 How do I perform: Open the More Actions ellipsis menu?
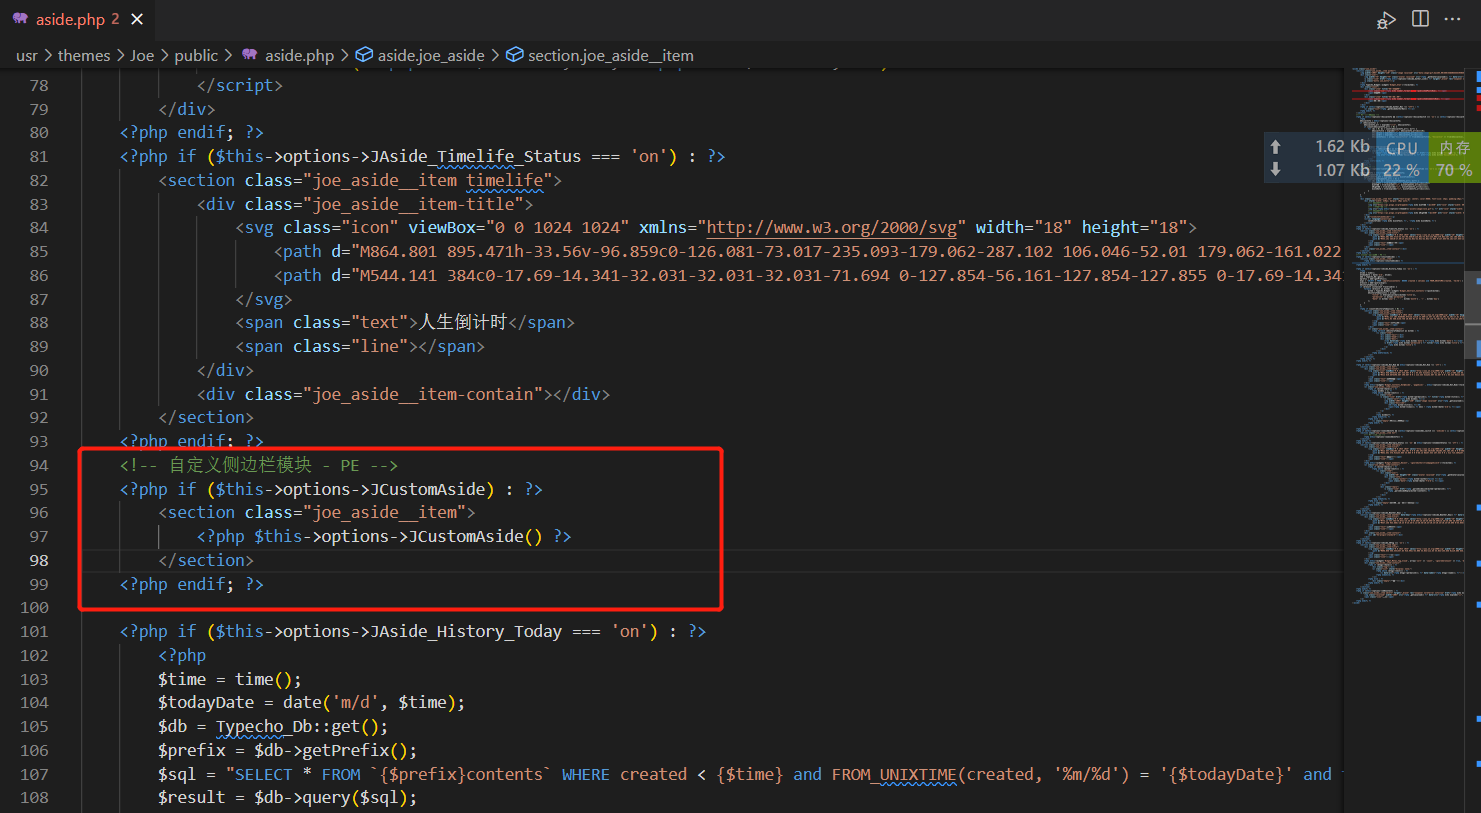1453,19
